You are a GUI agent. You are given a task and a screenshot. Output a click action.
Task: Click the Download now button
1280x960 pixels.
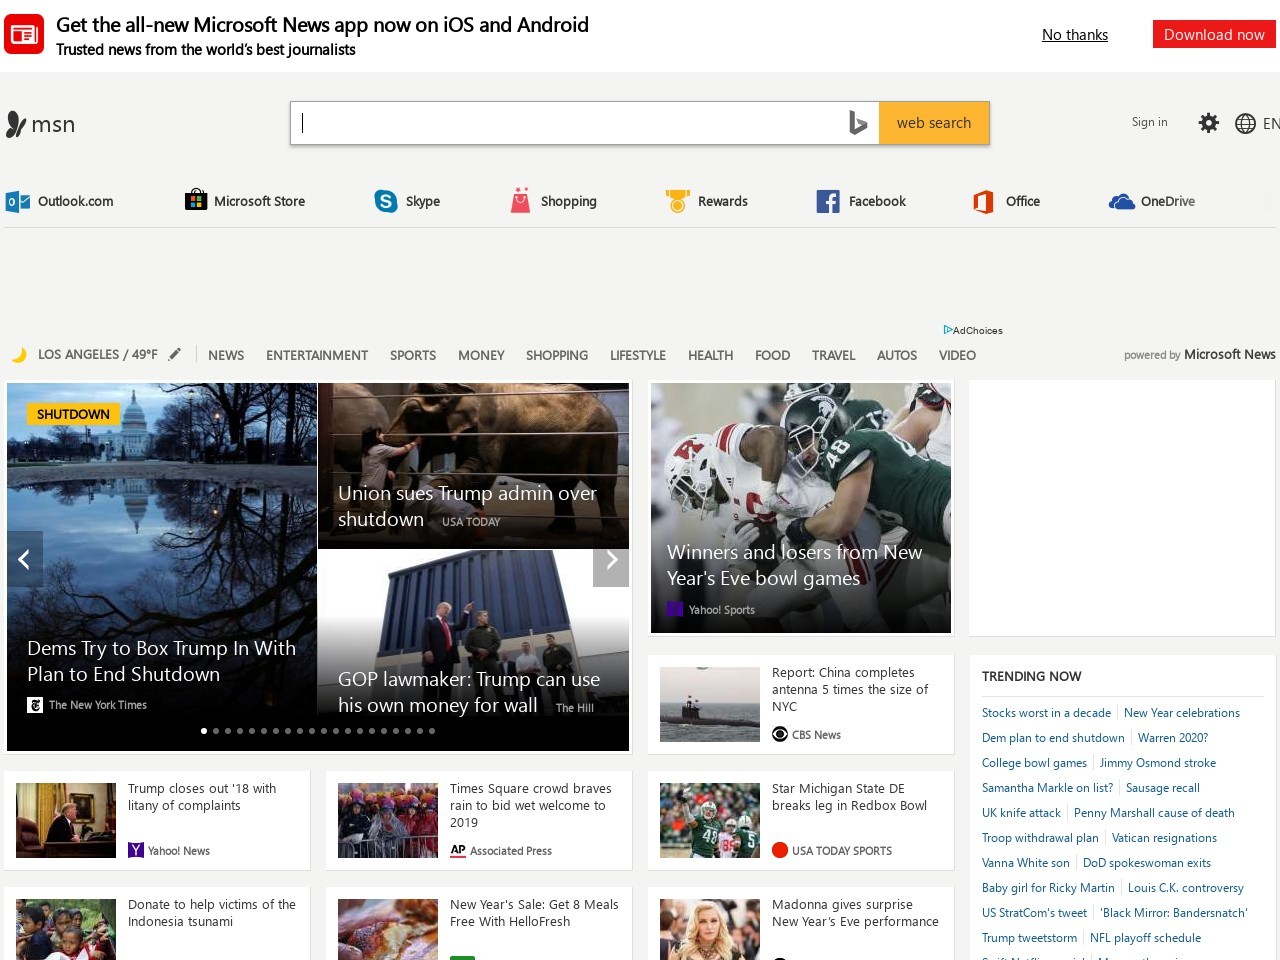1214,34
